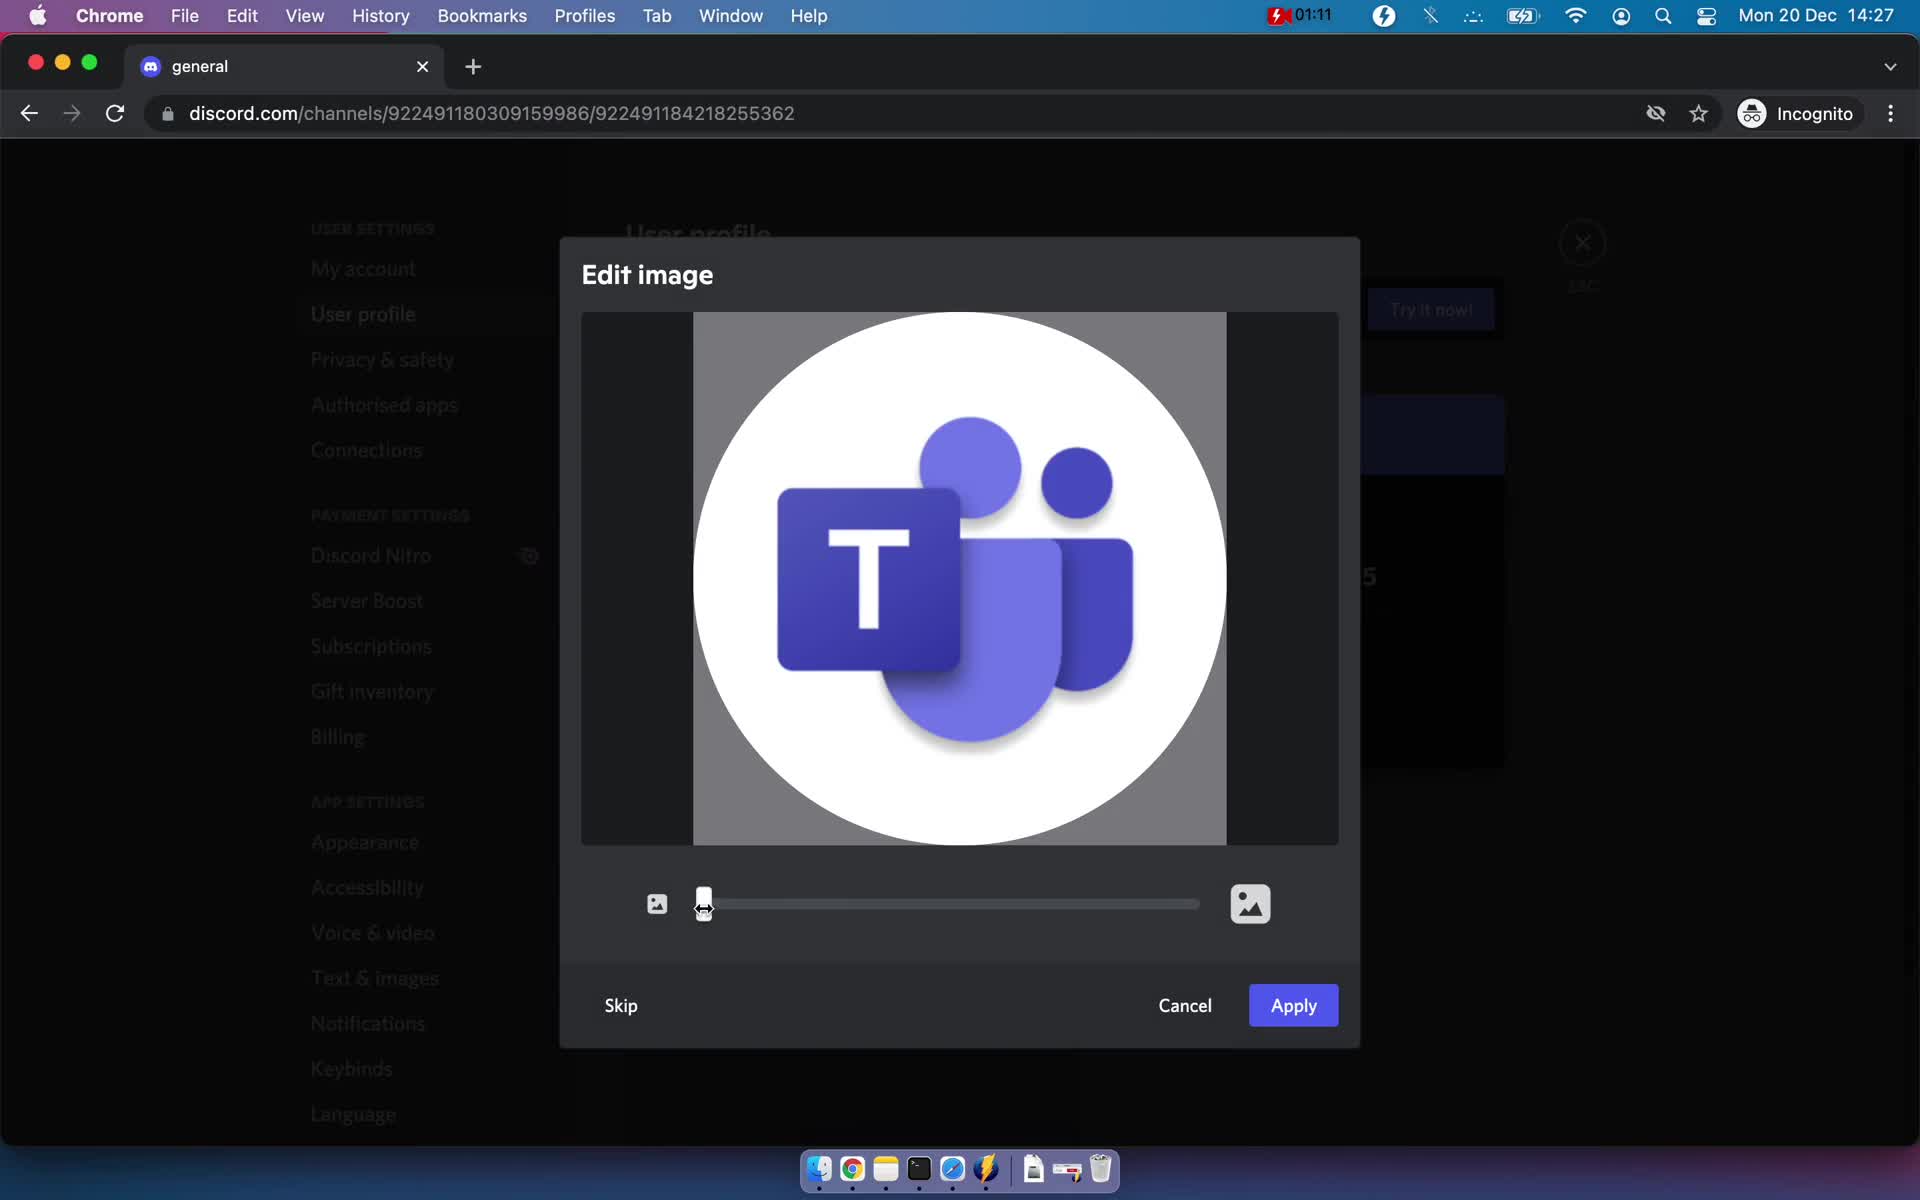Open Terminal from the dock

click(919, 1169)
